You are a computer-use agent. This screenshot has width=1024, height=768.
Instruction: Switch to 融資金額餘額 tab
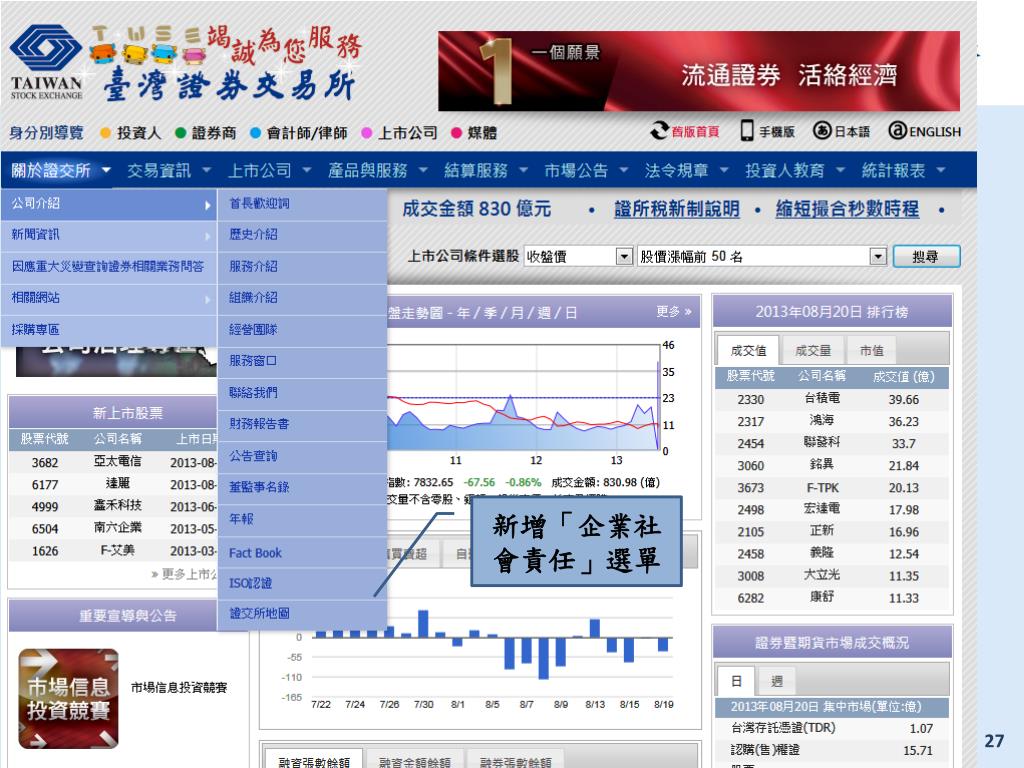pyautogui.click(x=415, y=761)
